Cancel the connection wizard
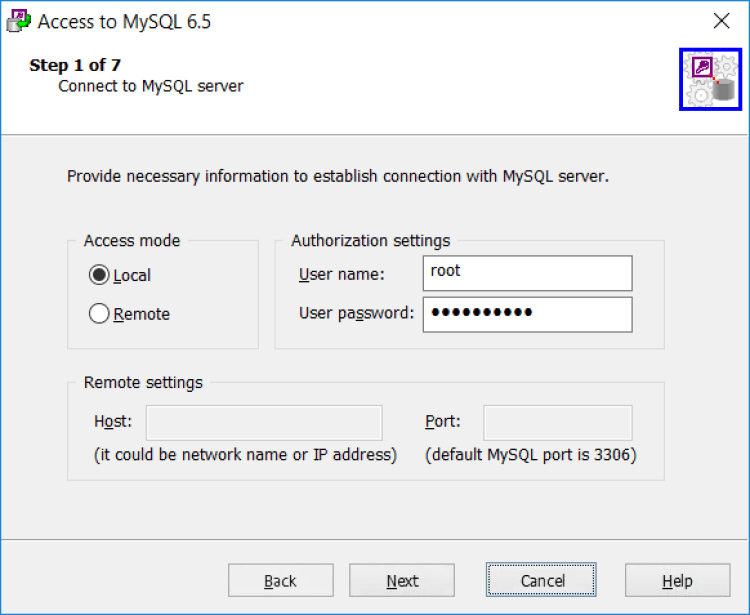Screen dimensions: 750x615 point(542,581)
